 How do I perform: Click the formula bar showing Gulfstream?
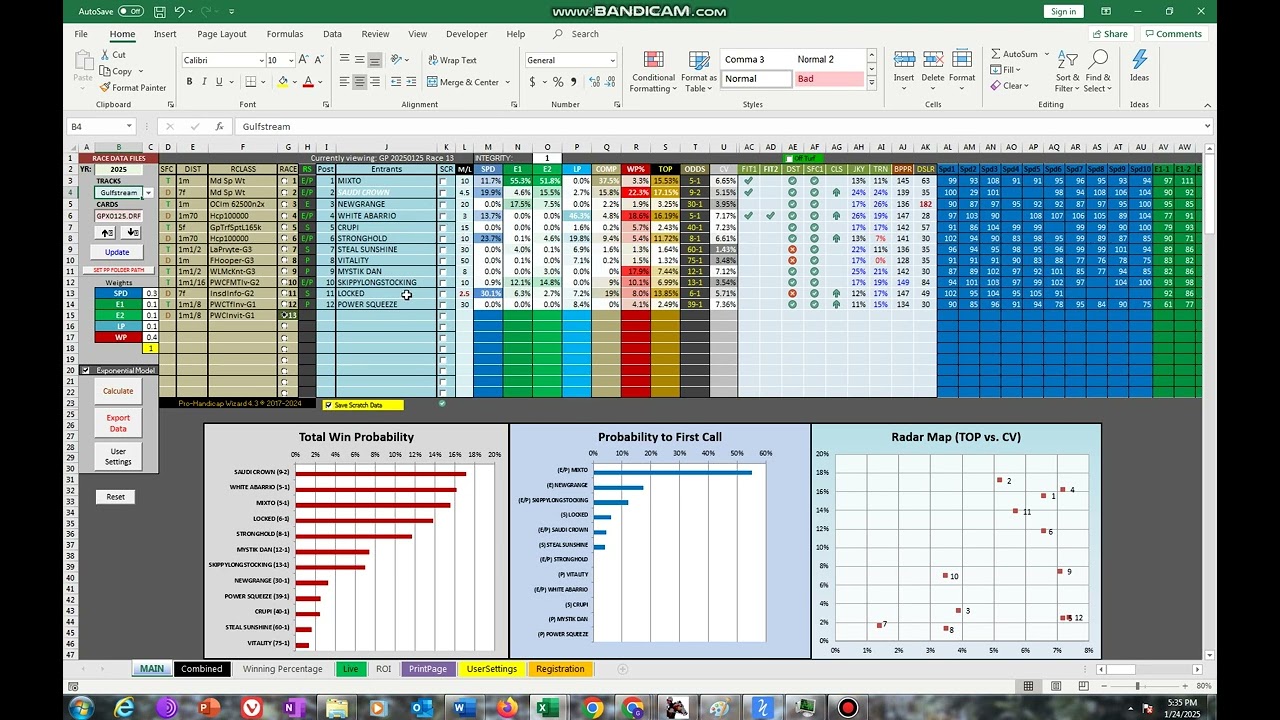tap(722, 126)
